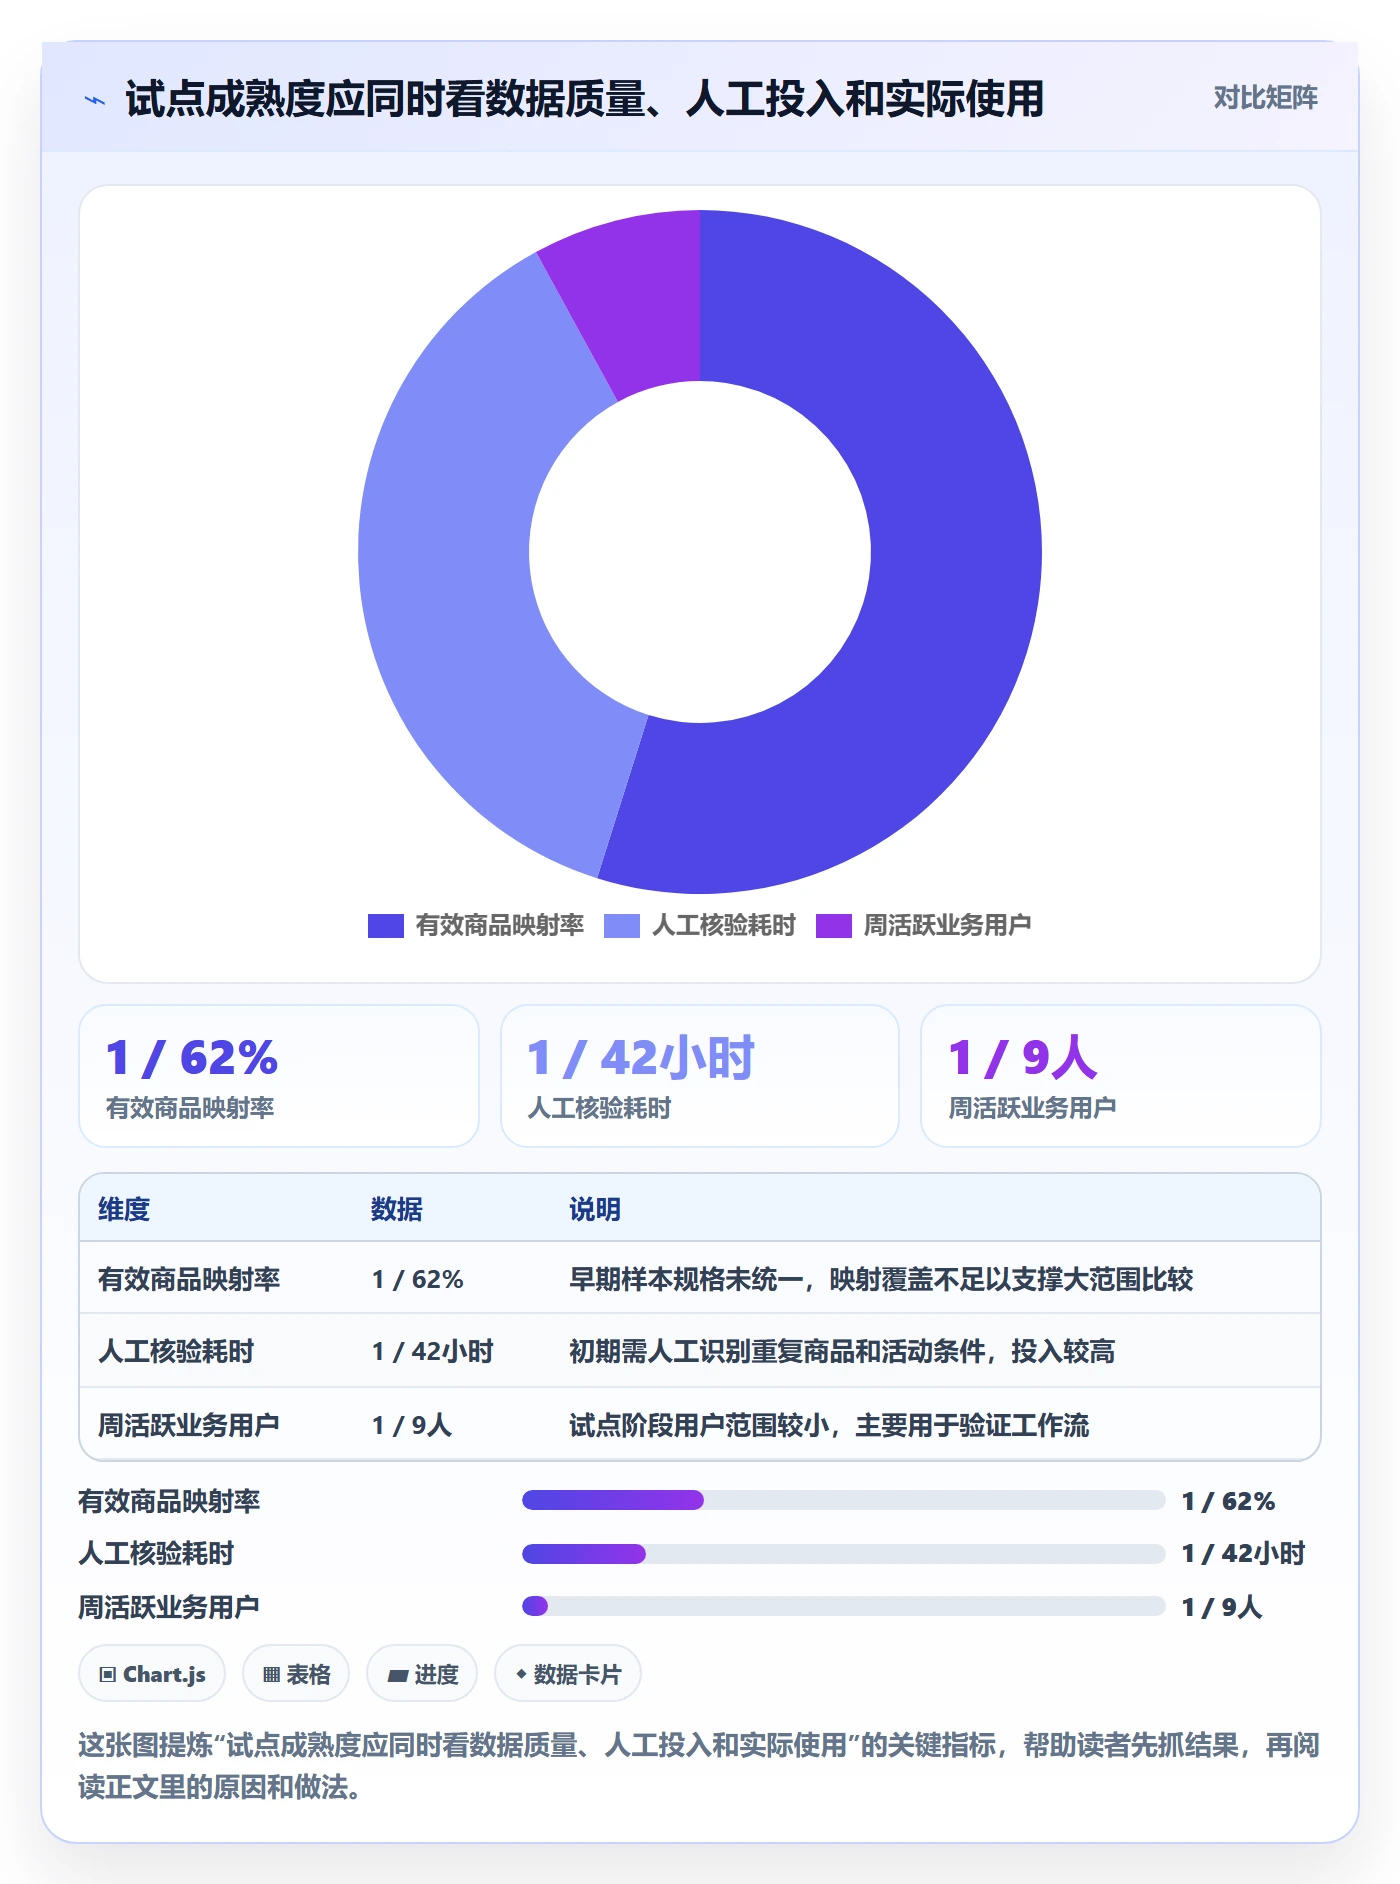Click progress label 1 / 42小时 at right
The width and height of the screenshot is (1400, 1884).
(1244, 1553)
